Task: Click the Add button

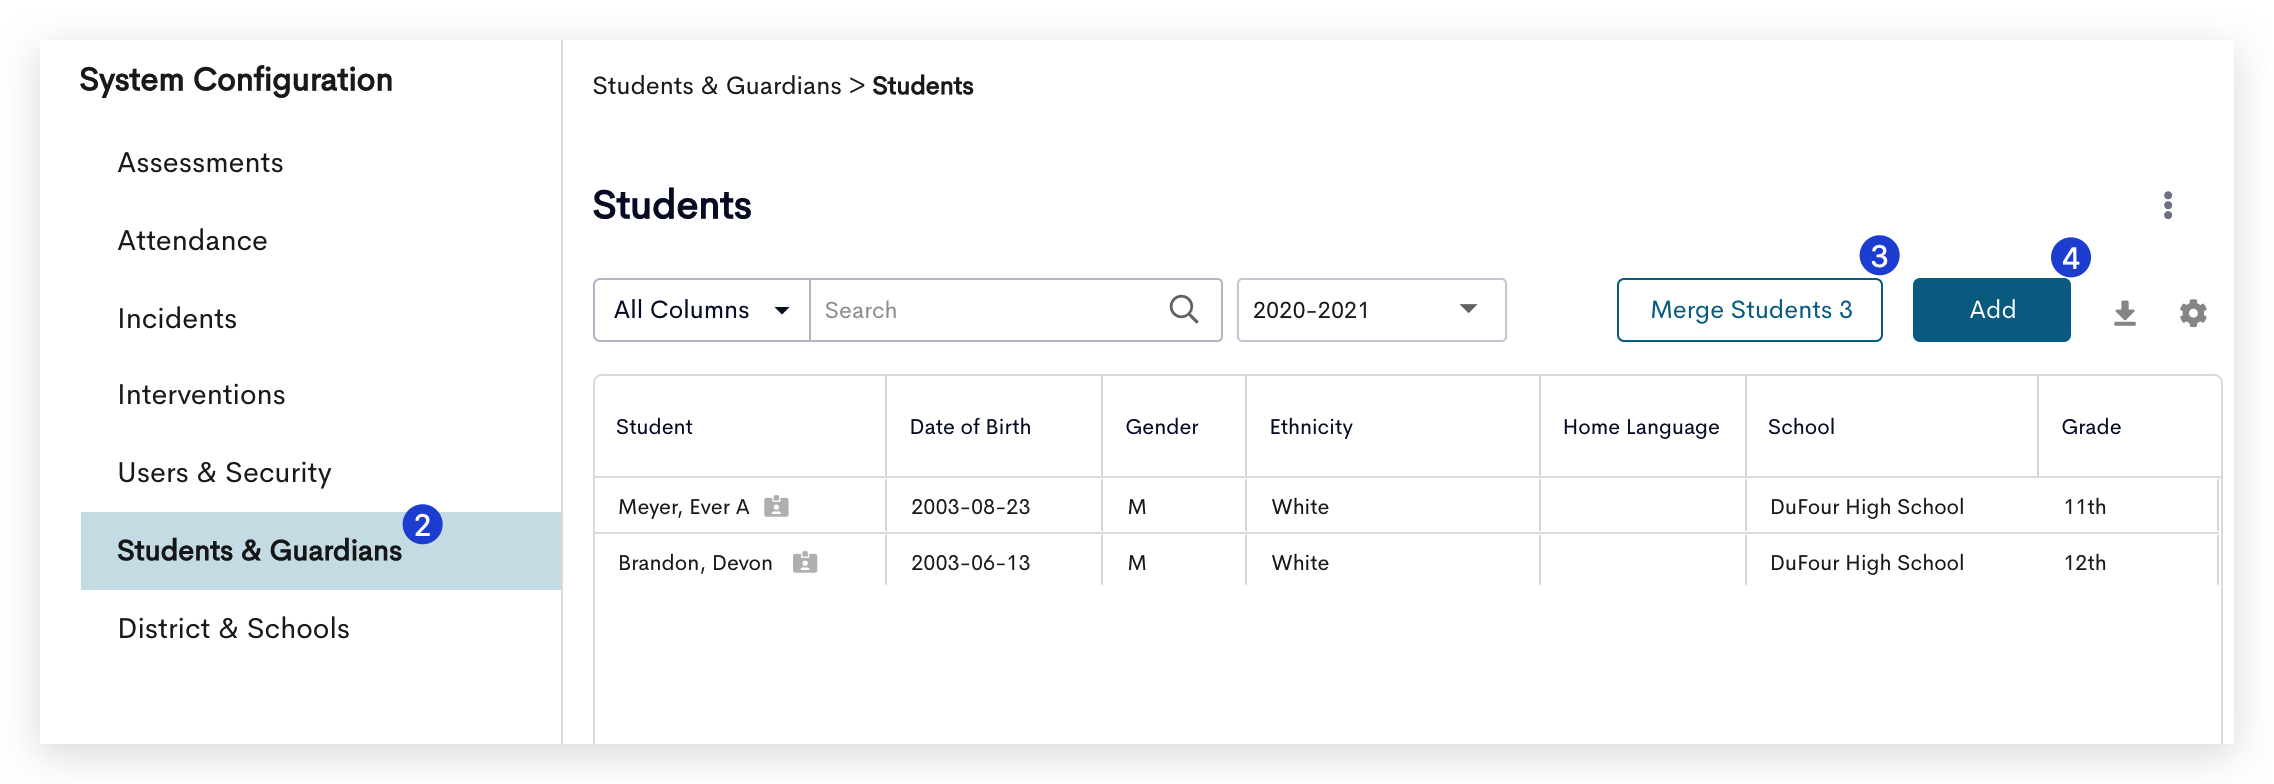Action: point(1991,310)
